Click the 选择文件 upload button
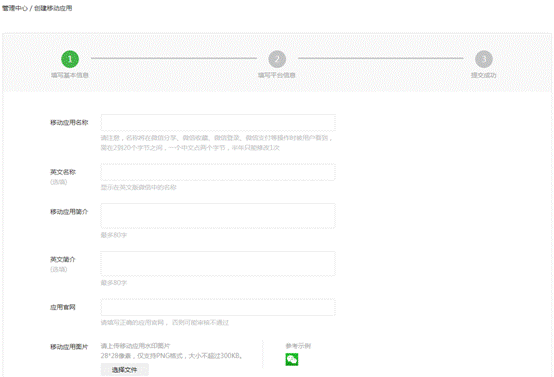 pos(125,370)
